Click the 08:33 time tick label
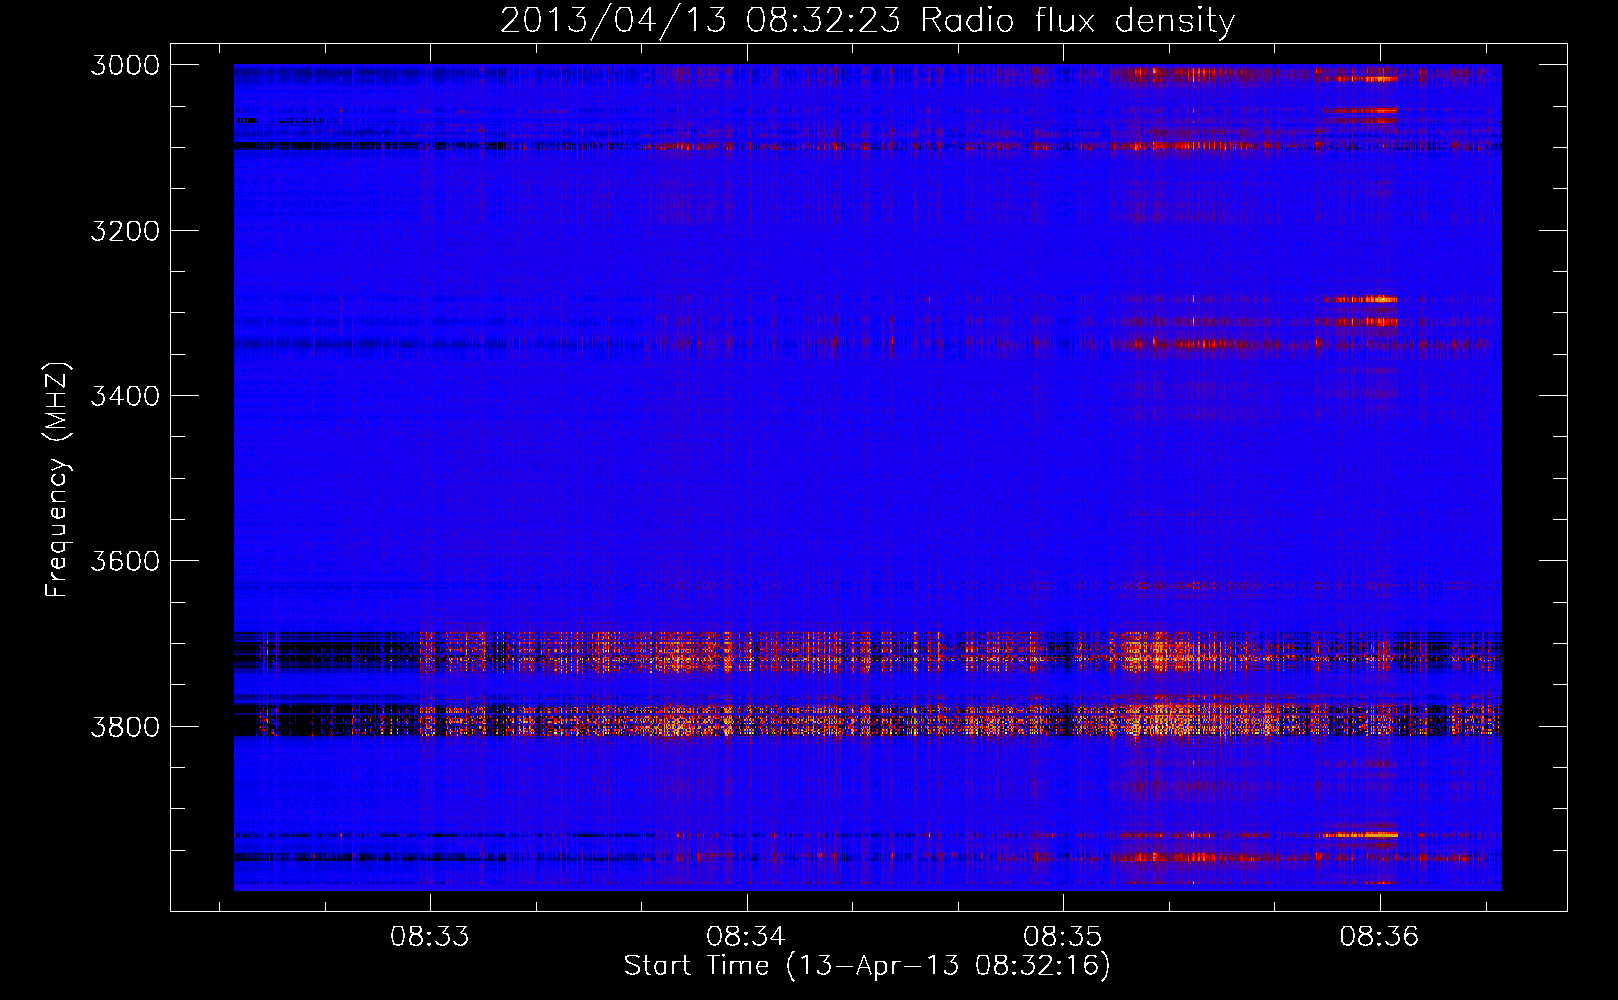This screenshot has width=1618, height=1000. click(430, 937)
